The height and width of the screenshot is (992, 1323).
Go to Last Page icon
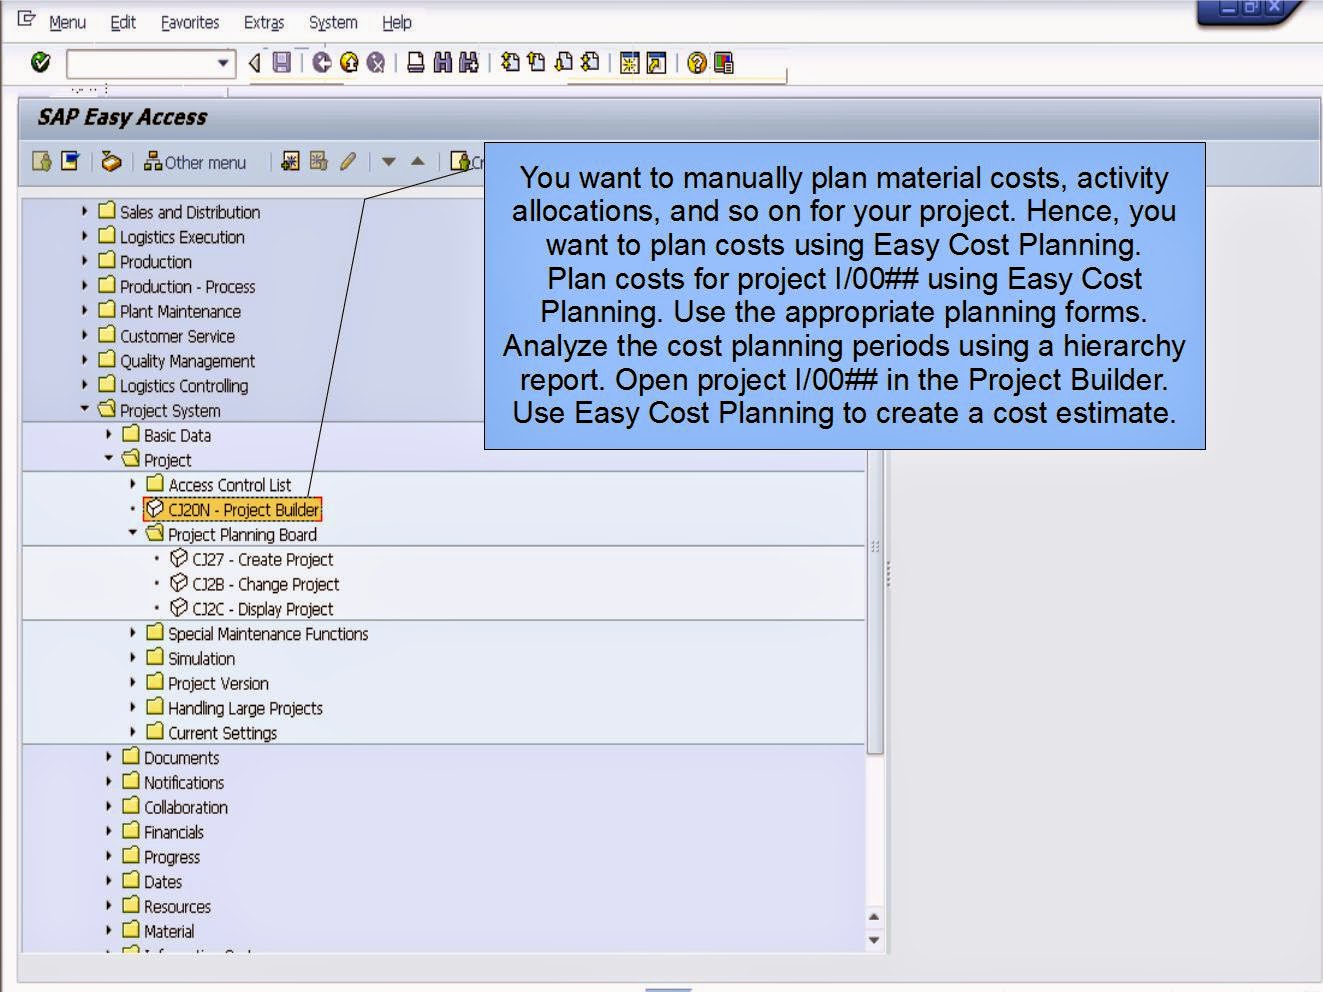coord(590,63)
